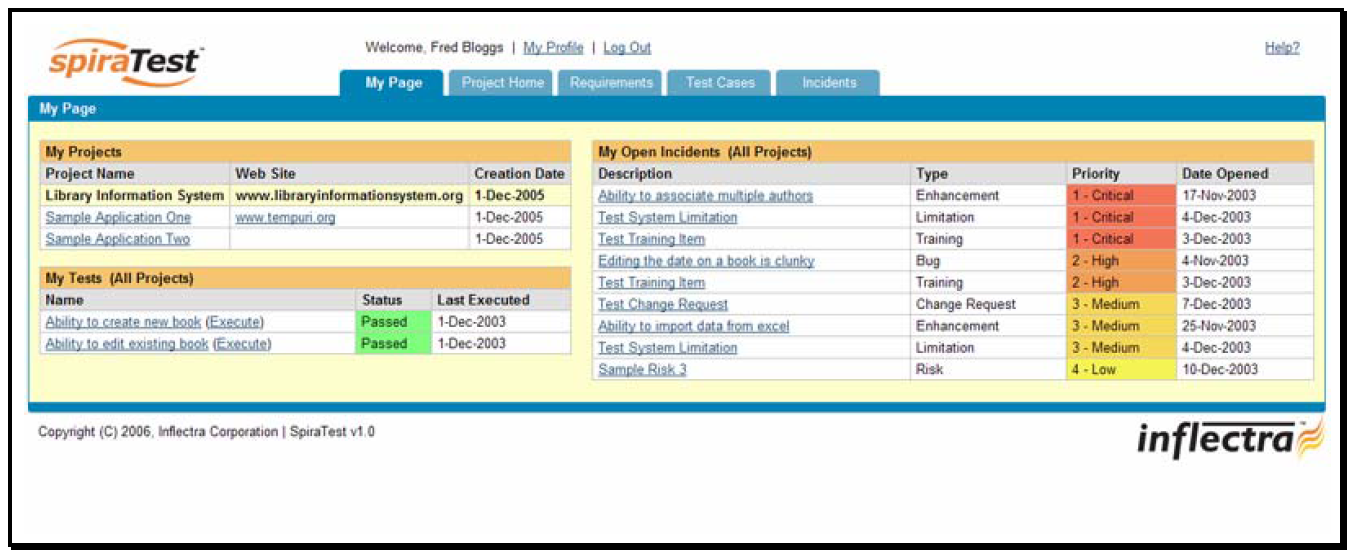Open 'Ability to associate multiple authors' incident
Image resolution: width=1358 pixels, height=555 pixels.
point(705,196)
